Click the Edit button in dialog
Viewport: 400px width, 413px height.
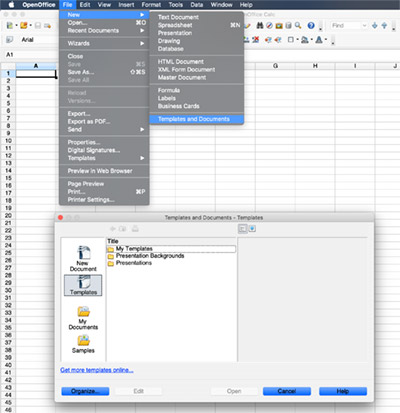click(x=139, y=391)
